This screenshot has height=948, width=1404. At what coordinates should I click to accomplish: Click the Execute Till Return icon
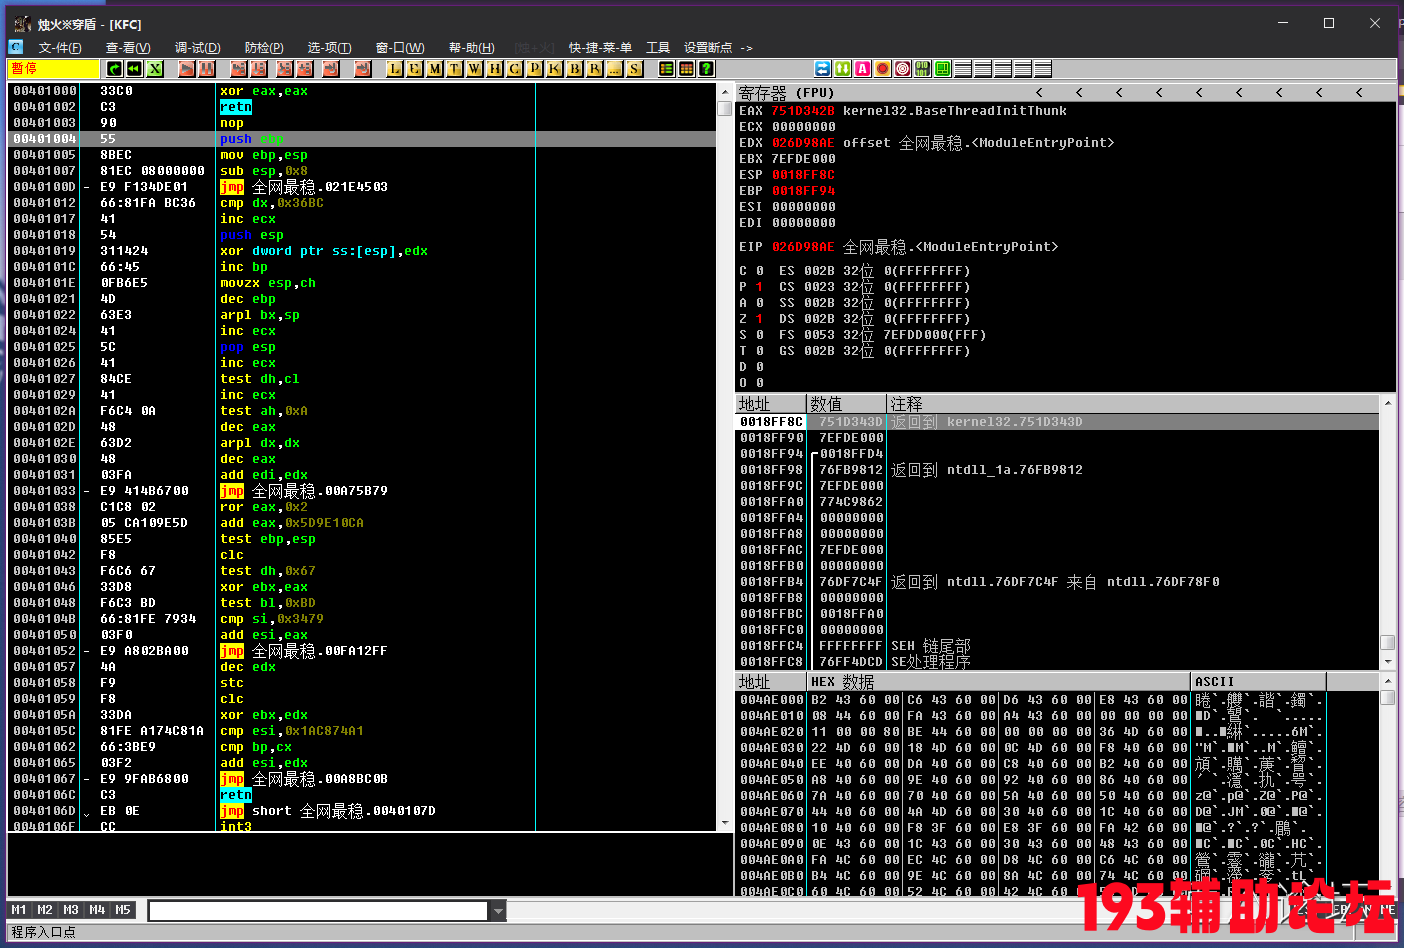331,69
